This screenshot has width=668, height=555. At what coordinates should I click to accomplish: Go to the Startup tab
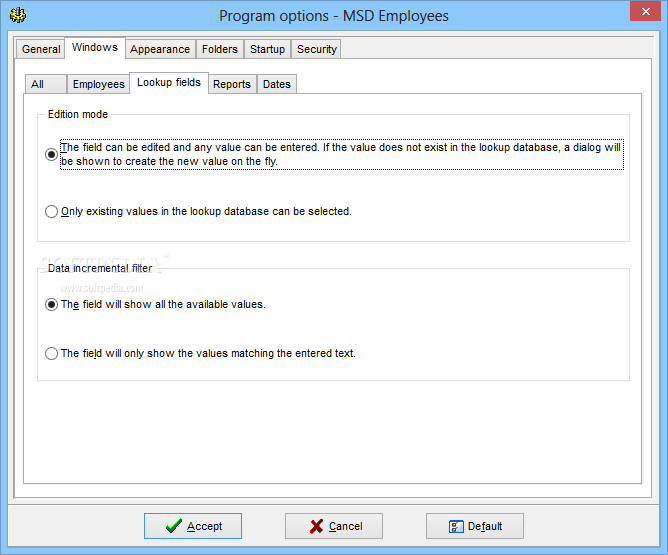267,49
